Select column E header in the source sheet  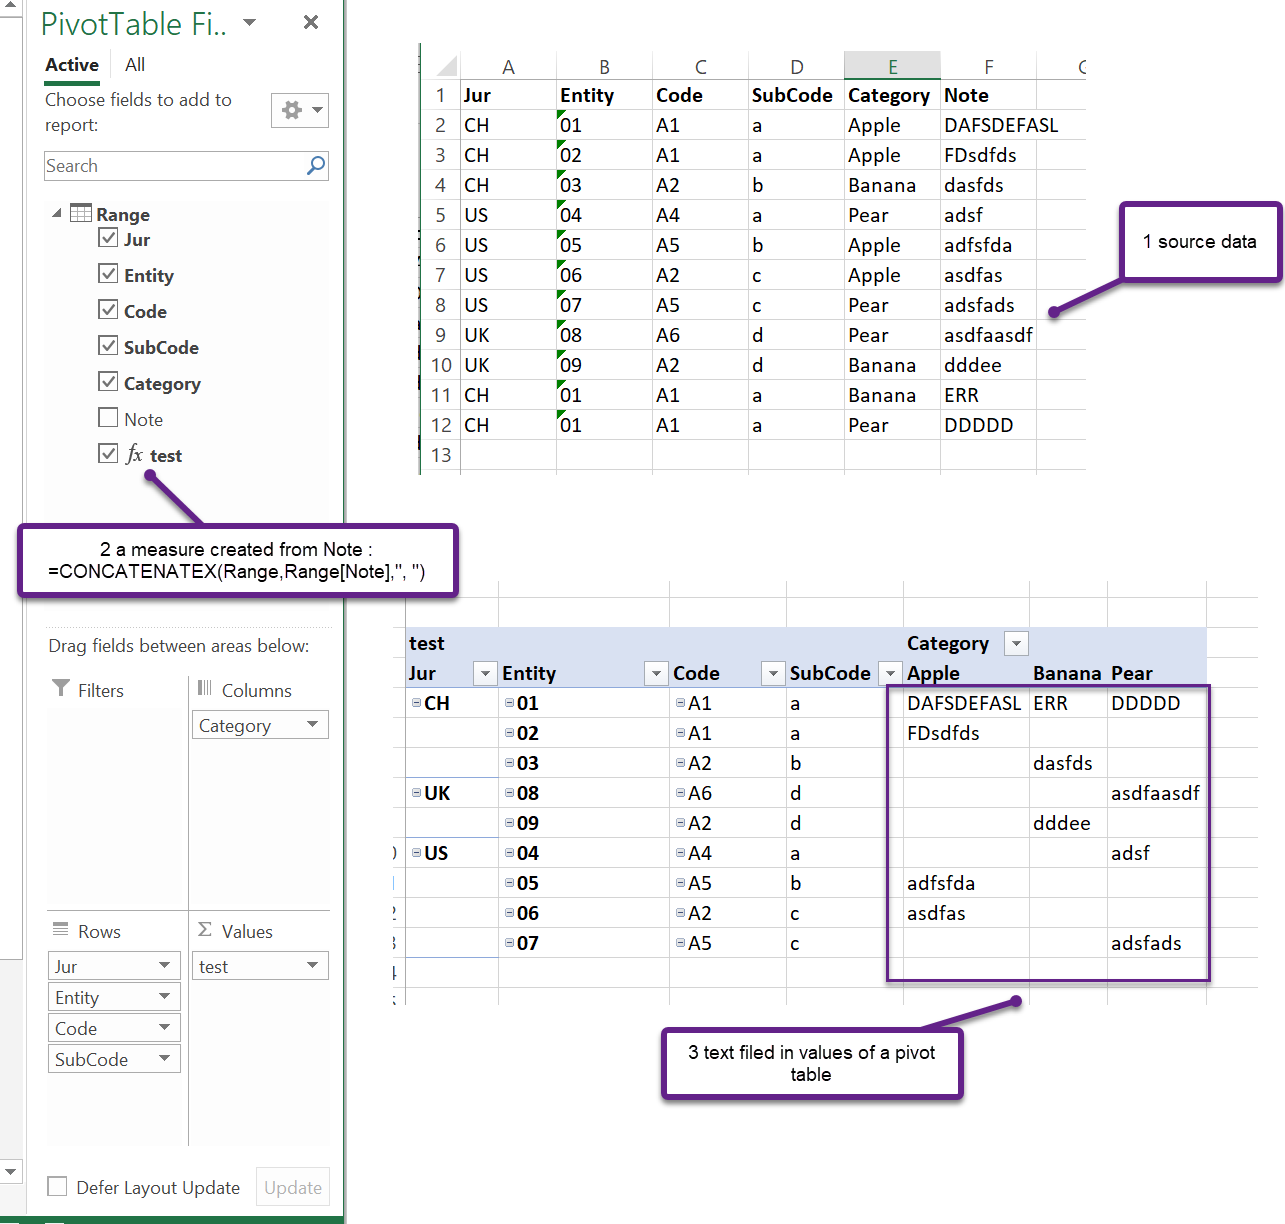click(x=892, y=66)
